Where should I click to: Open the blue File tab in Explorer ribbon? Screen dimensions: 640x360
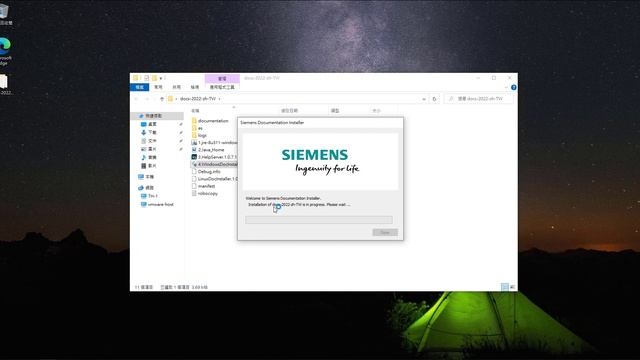[x=140, y=87]
